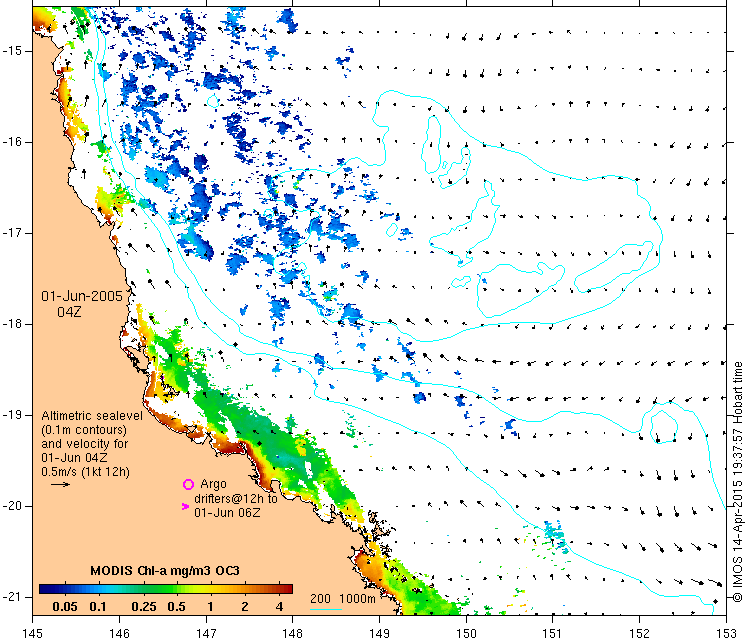Click the magenta drifter arrow marker
The width and height of the screenshot is (750, 640).
[x=186, y=506]
